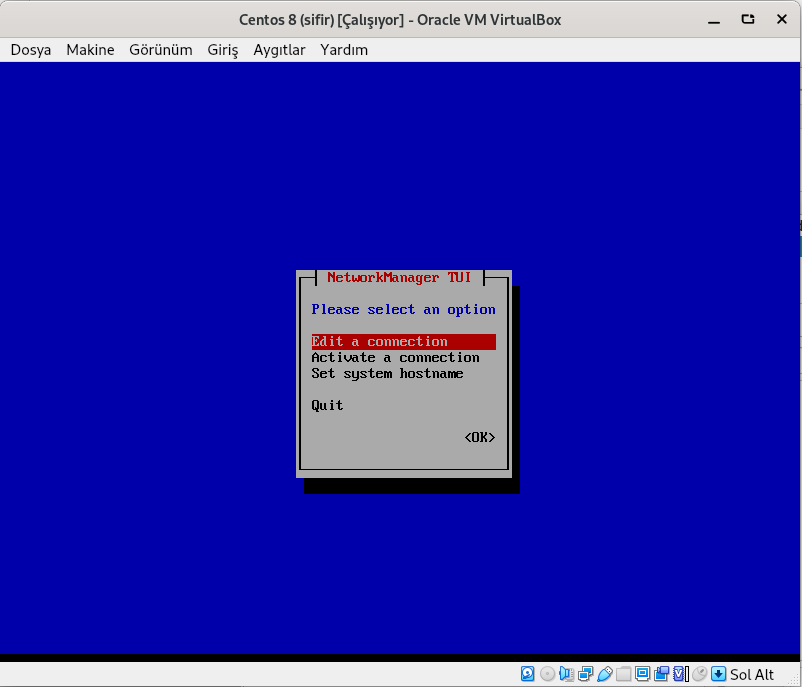Click the keyboard capture arrow icon

click(x=718, y=674)
